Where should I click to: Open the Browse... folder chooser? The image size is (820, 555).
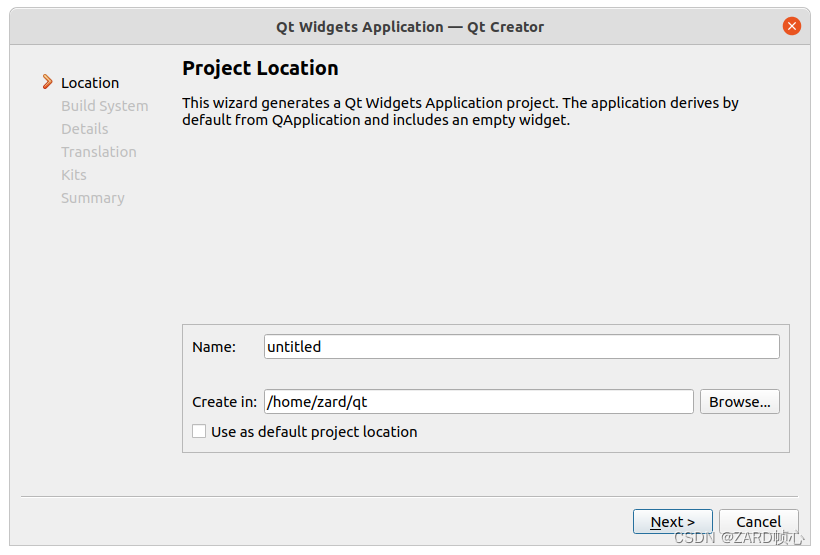pos(739,401)
